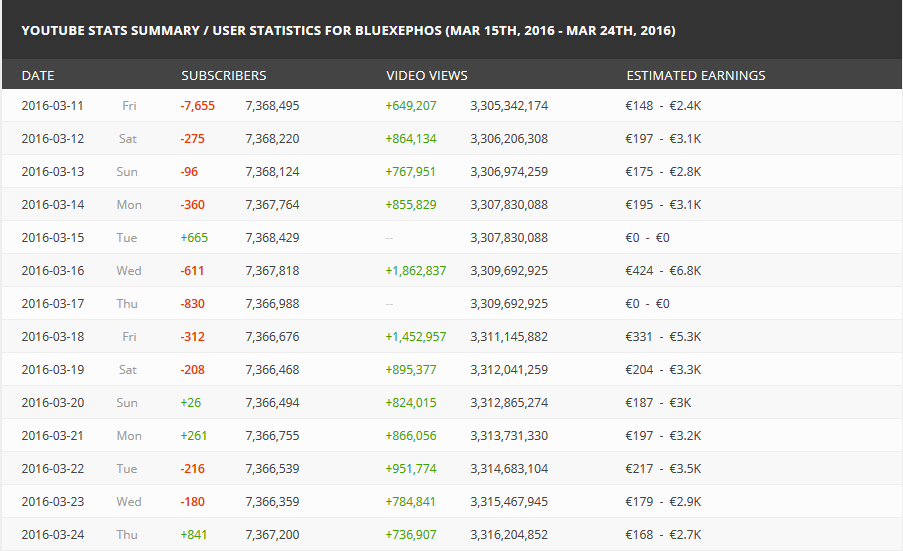Click earnings €195 - €3.1K

coord(663,205)
